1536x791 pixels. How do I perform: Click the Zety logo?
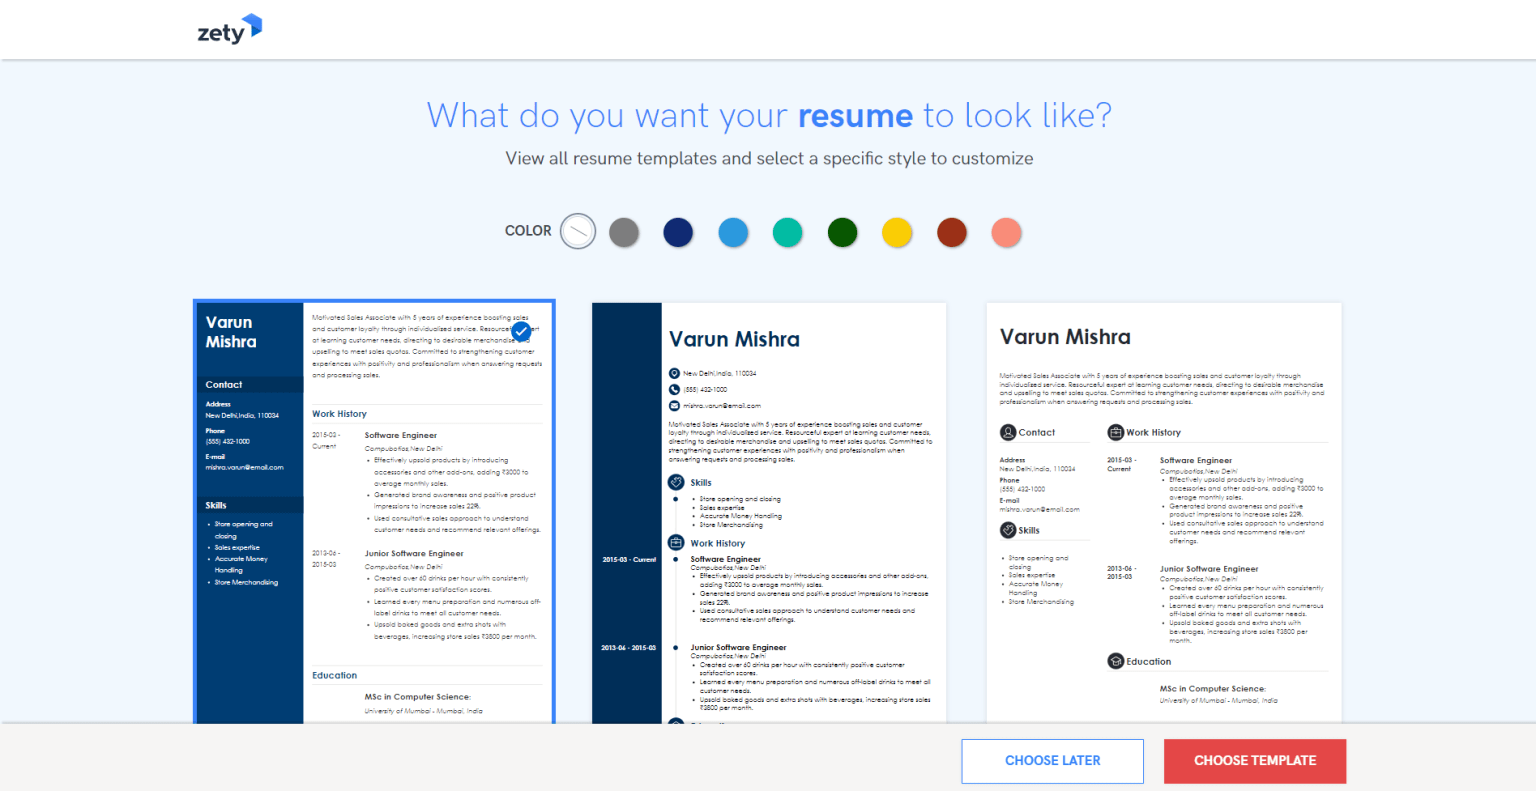(x=229, y=29)
